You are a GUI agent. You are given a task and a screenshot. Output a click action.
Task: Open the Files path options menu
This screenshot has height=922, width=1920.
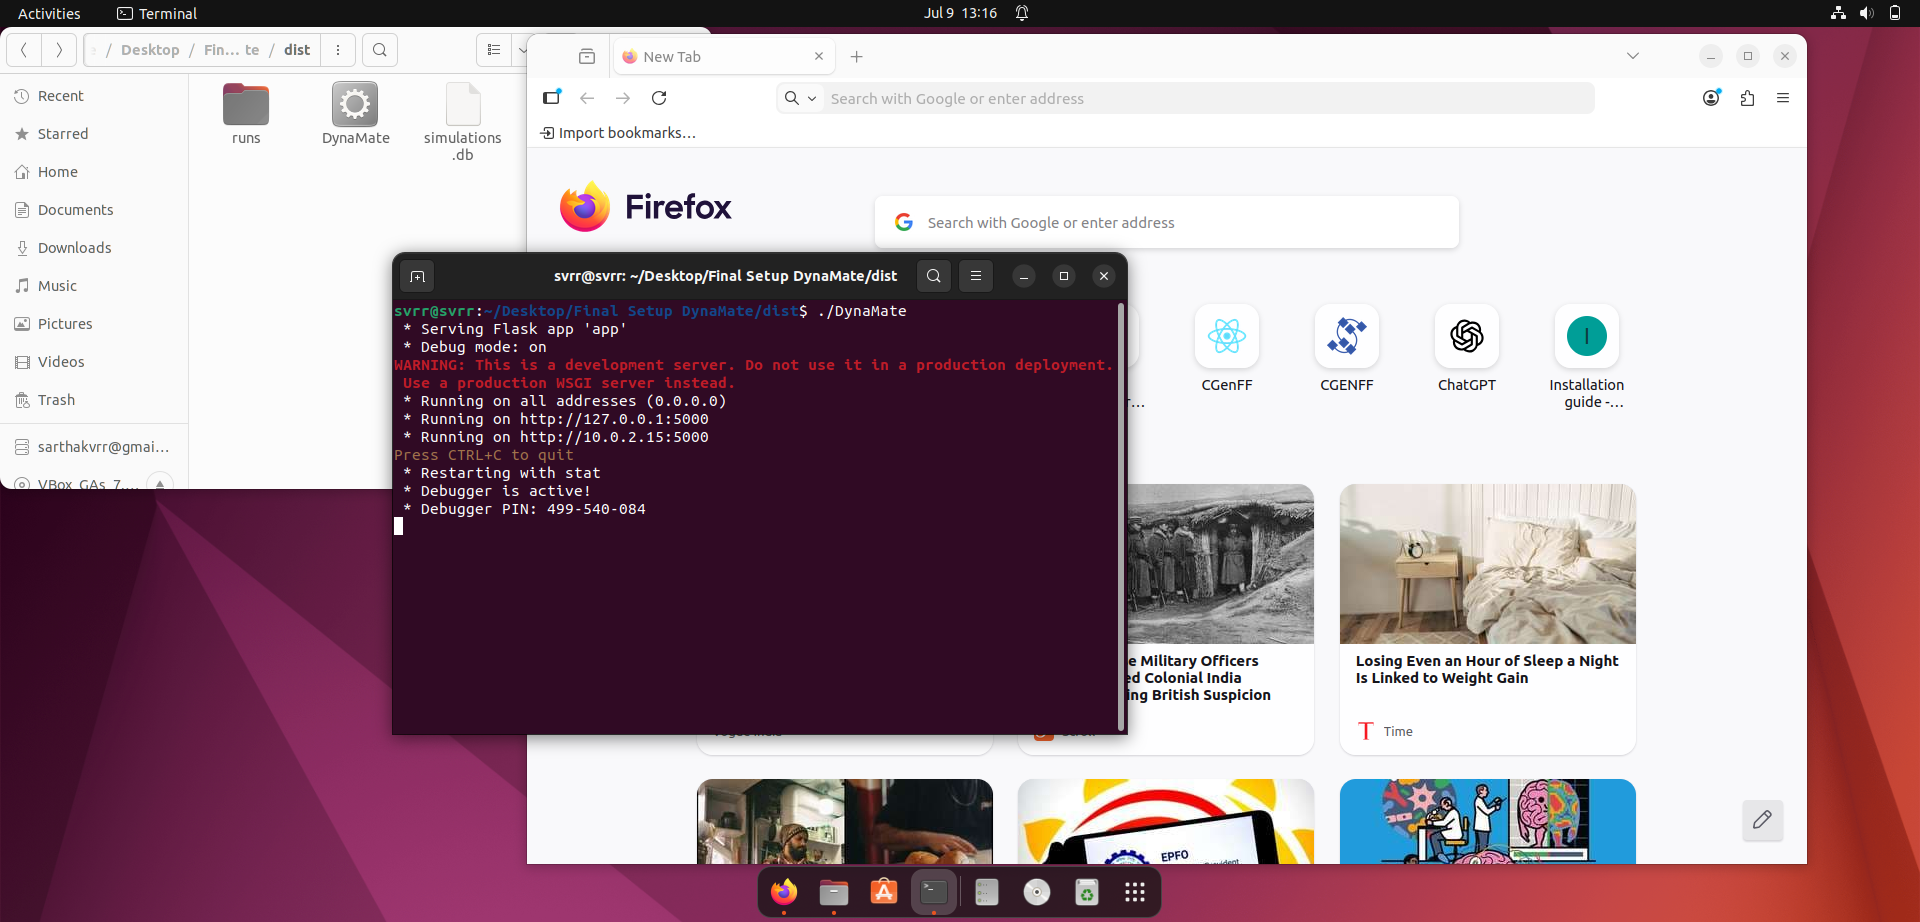pyautogui.click(x=338, y=50)
